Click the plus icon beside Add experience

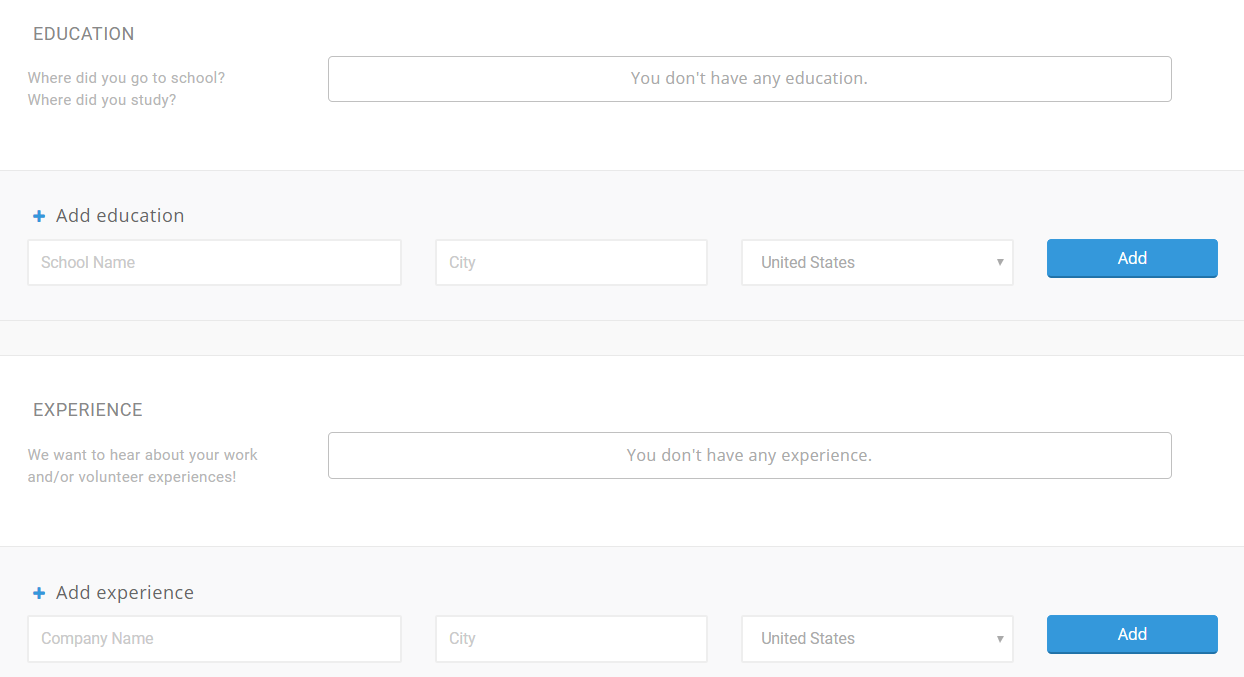[x=39, y=593]
